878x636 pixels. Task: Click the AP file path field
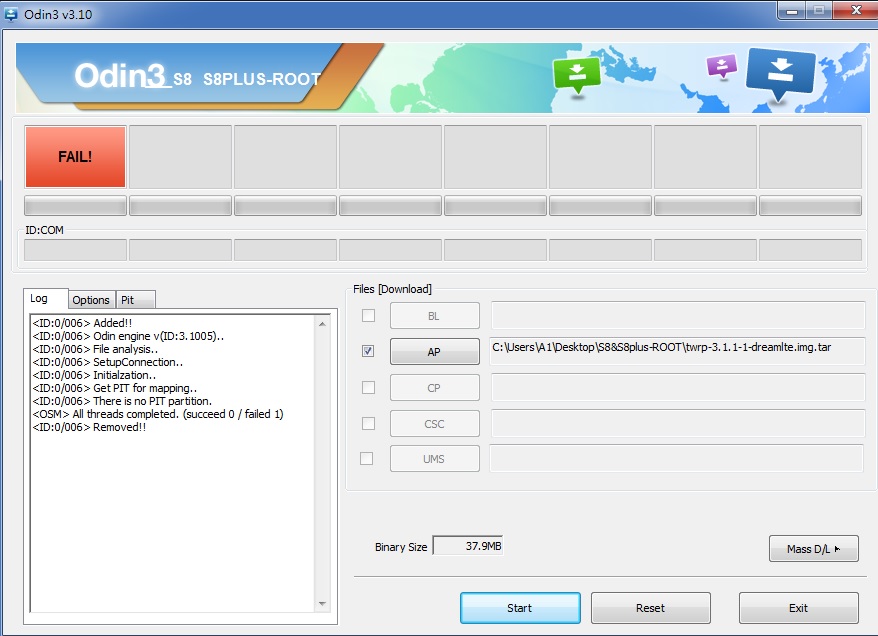point(678,351)
